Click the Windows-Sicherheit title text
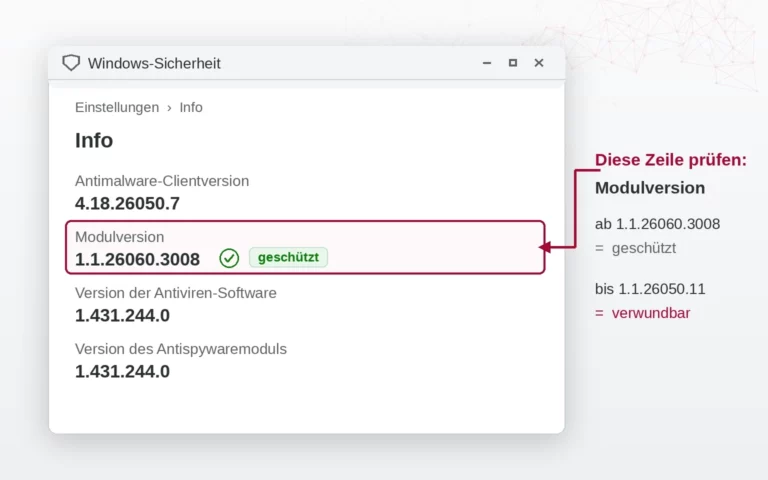768x480 pixels. (154, 63)
